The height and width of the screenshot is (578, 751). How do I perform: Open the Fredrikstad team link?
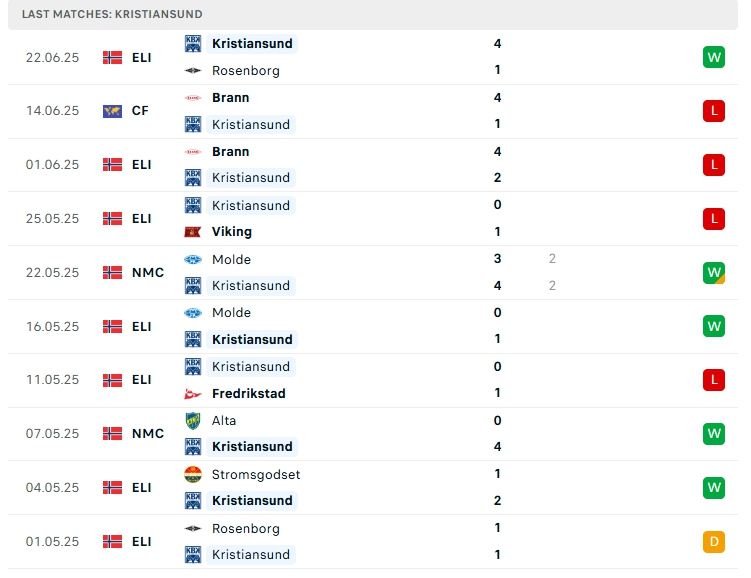[248, 394]
